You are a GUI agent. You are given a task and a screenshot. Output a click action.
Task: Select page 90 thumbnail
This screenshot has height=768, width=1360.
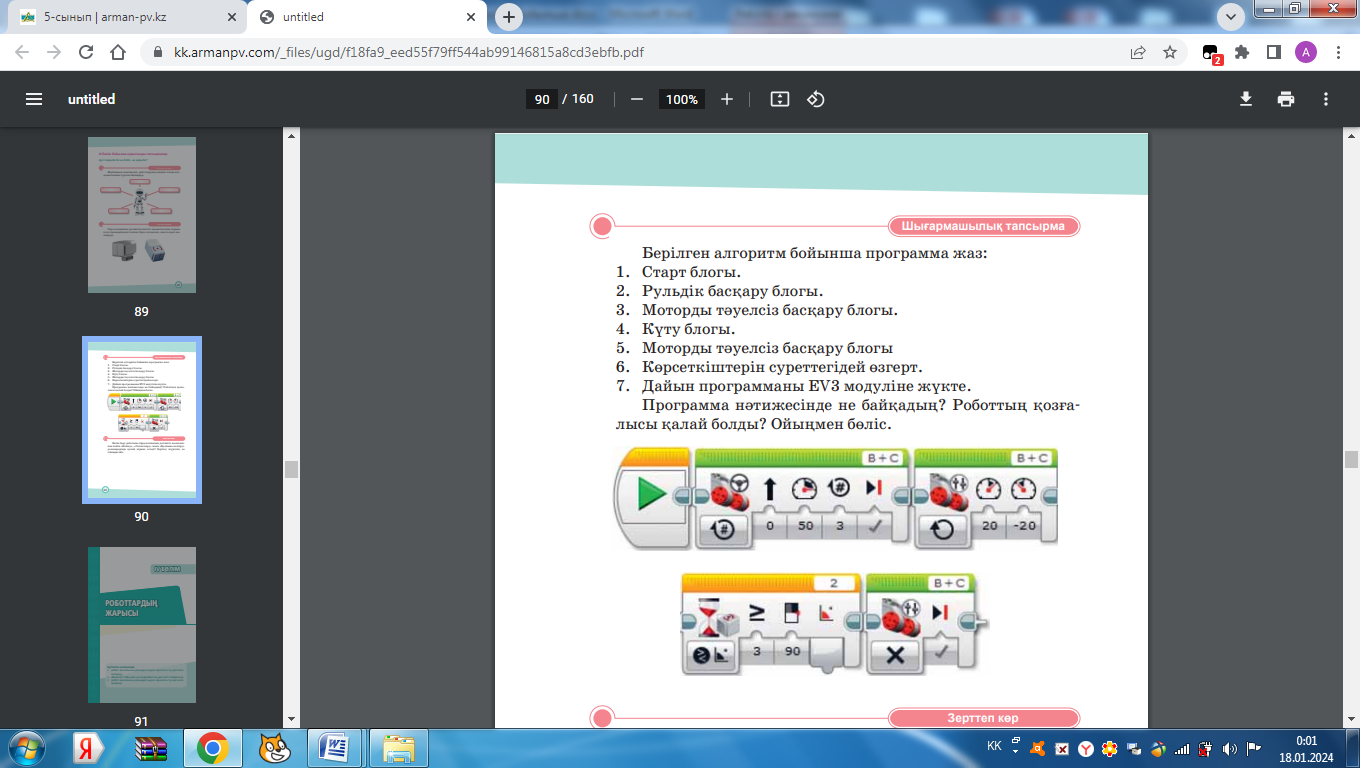pyautogui.click(x=141, y=420)
